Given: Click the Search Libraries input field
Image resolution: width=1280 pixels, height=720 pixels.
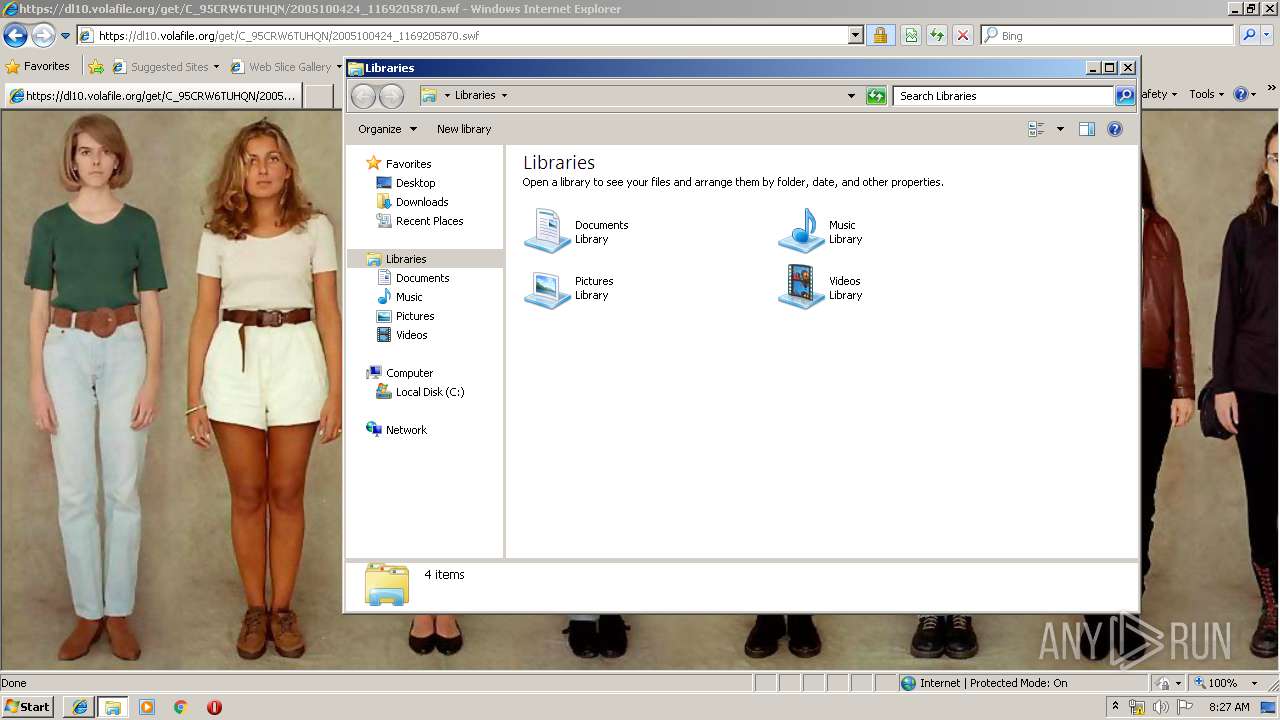Looking at the screenshot, I should pyautogui.click(x=1003, y=96).
